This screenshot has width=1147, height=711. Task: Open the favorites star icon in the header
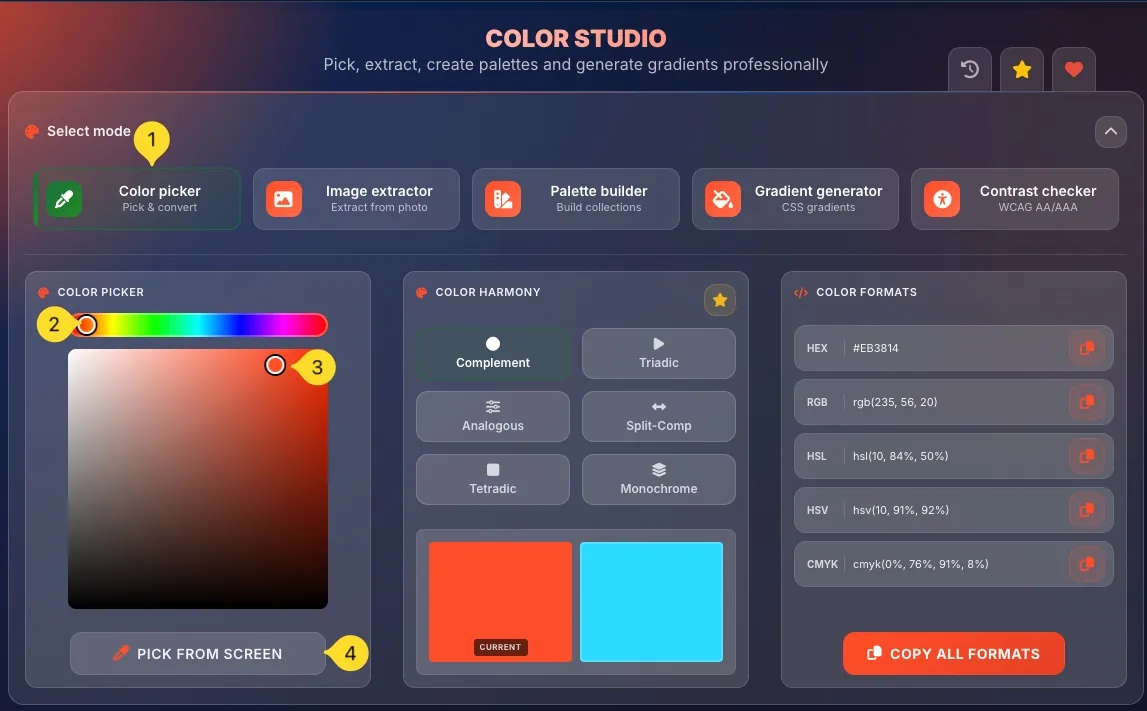click(x=1021, y=69)
